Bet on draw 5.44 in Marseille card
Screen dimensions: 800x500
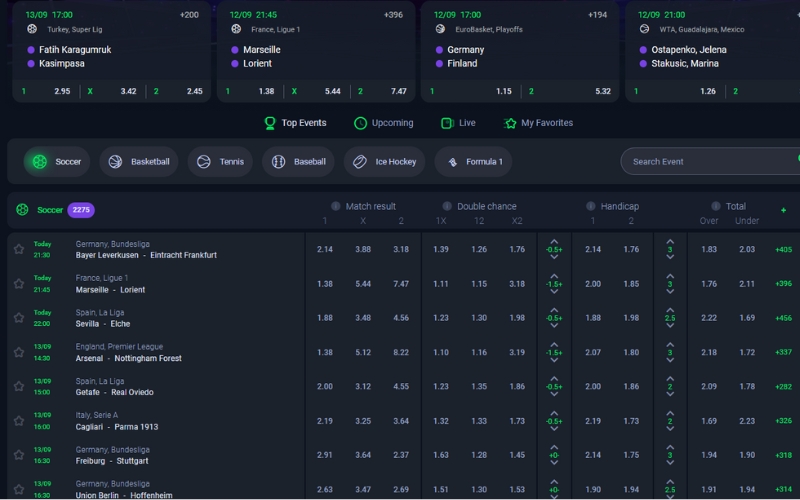316,91
